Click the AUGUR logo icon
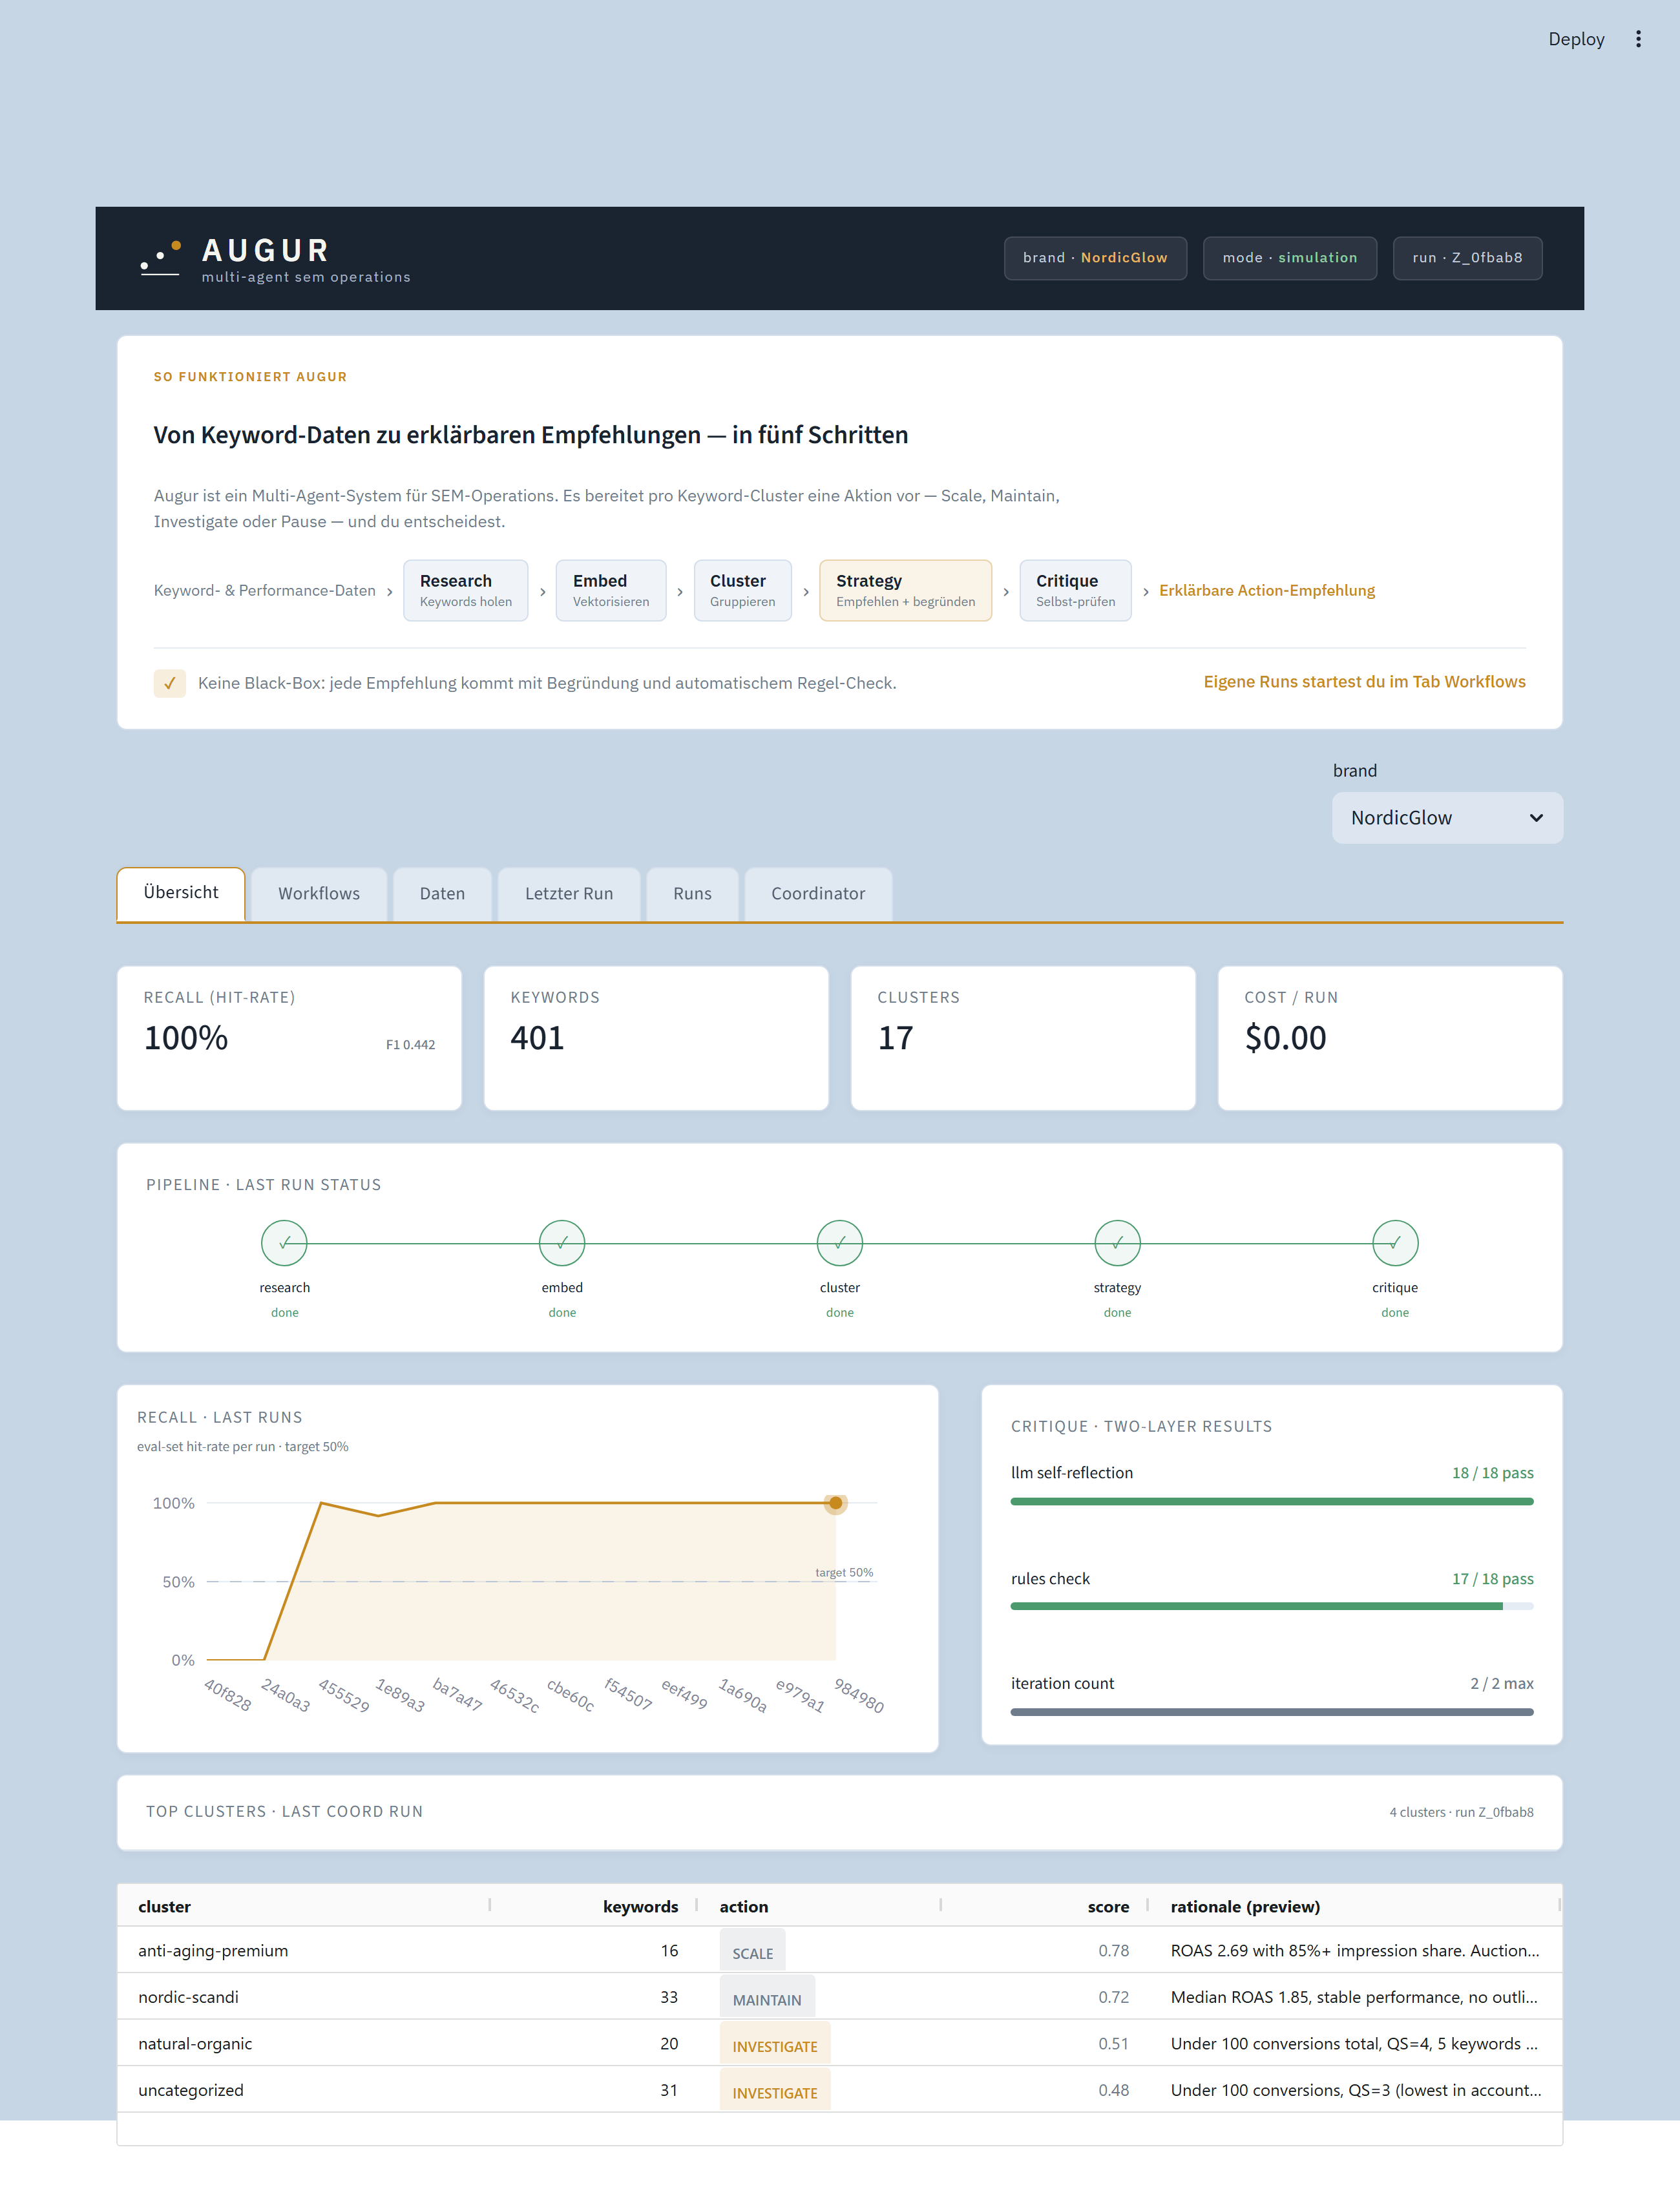This screenshot has width=1680, height=2198. tap(161, 258)
